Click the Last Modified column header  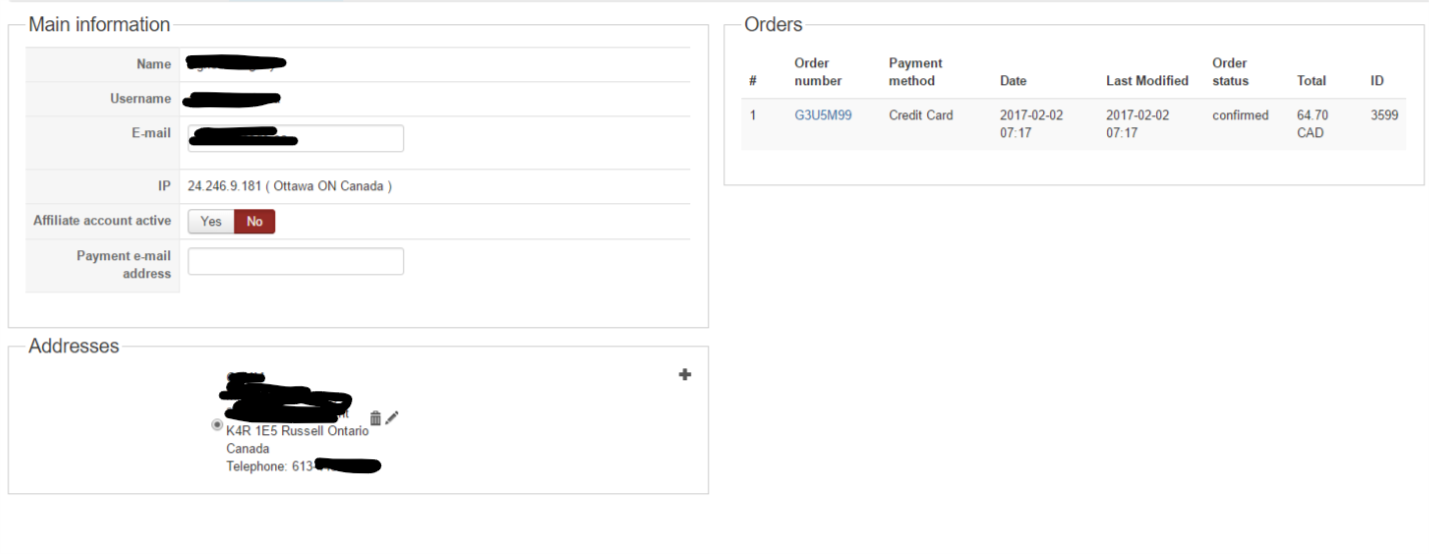pos(1147,81)
